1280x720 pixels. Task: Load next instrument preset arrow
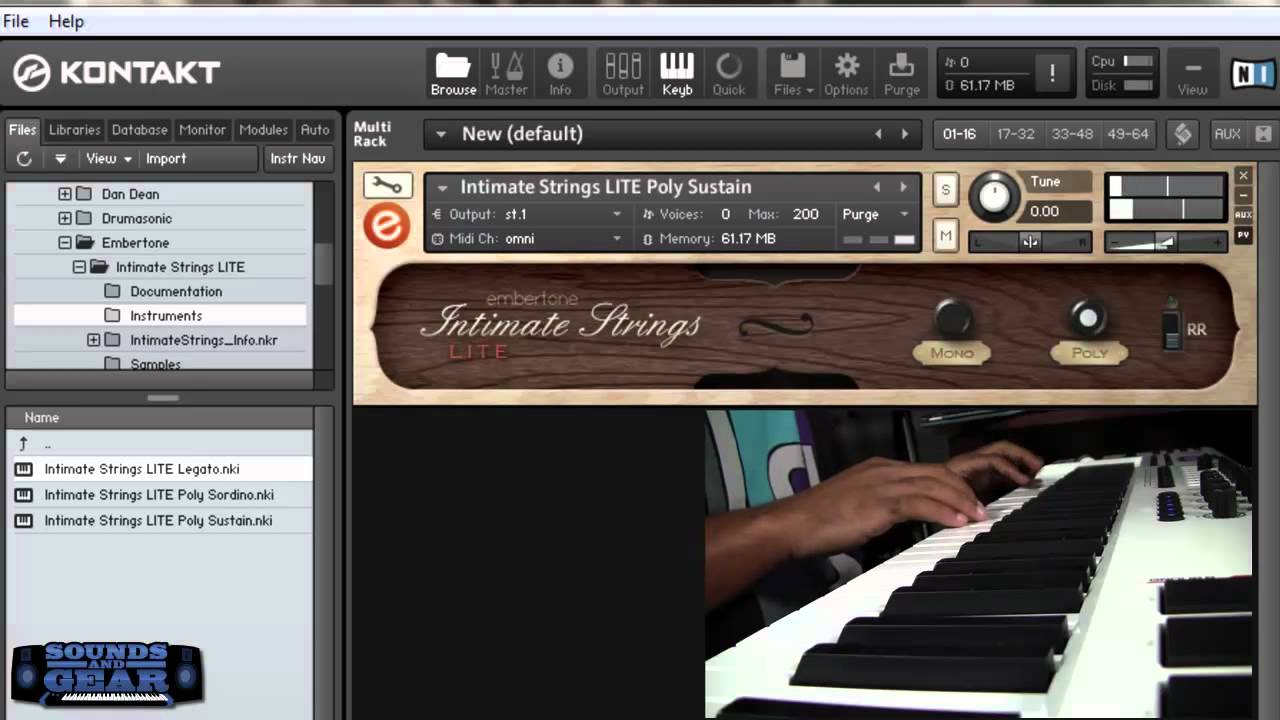(x=903, y=187)
